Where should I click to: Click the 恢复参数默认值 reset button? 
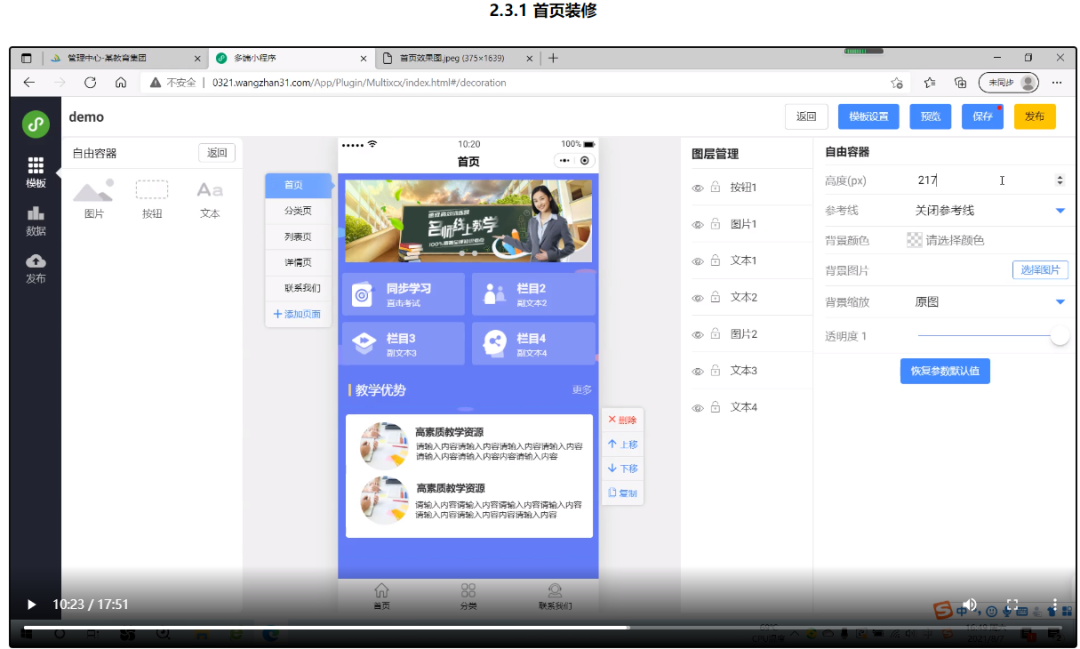tap(944, 371)
